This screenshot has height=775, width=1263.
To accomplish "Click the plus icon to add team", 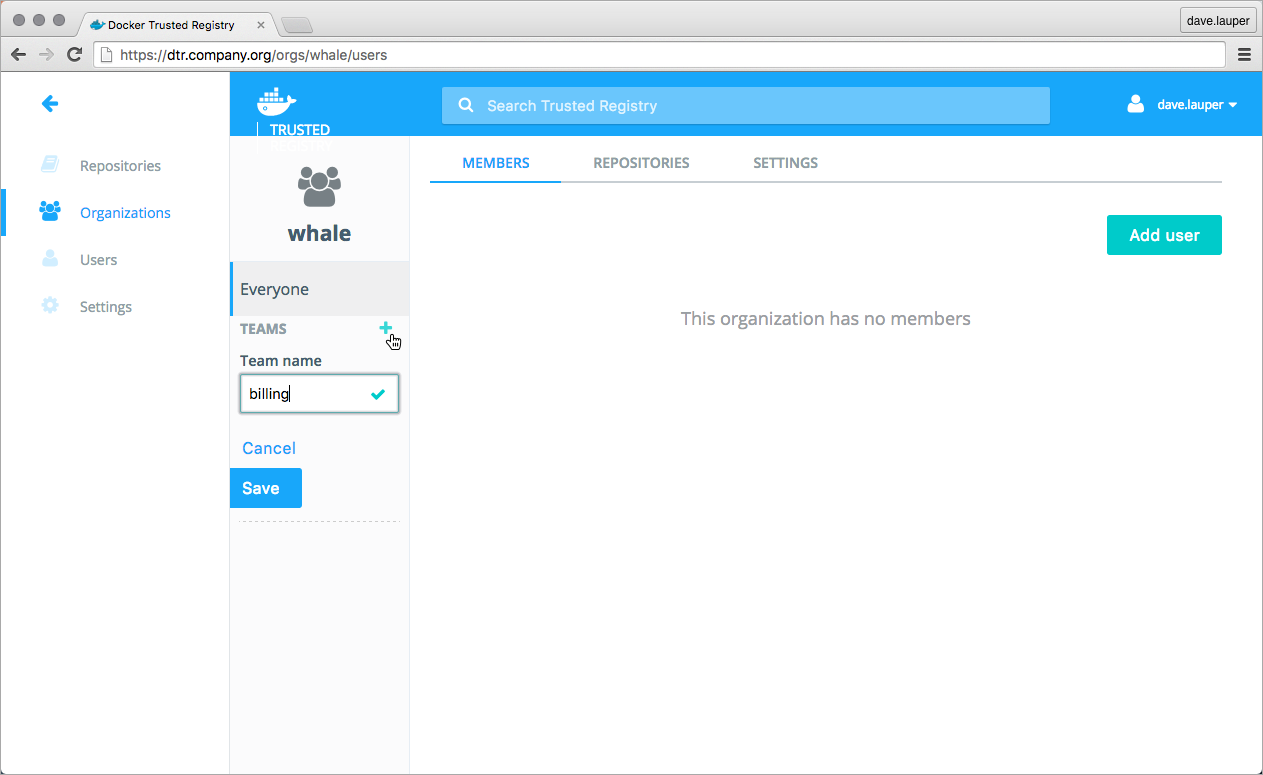I will click(x=385, y=328).
